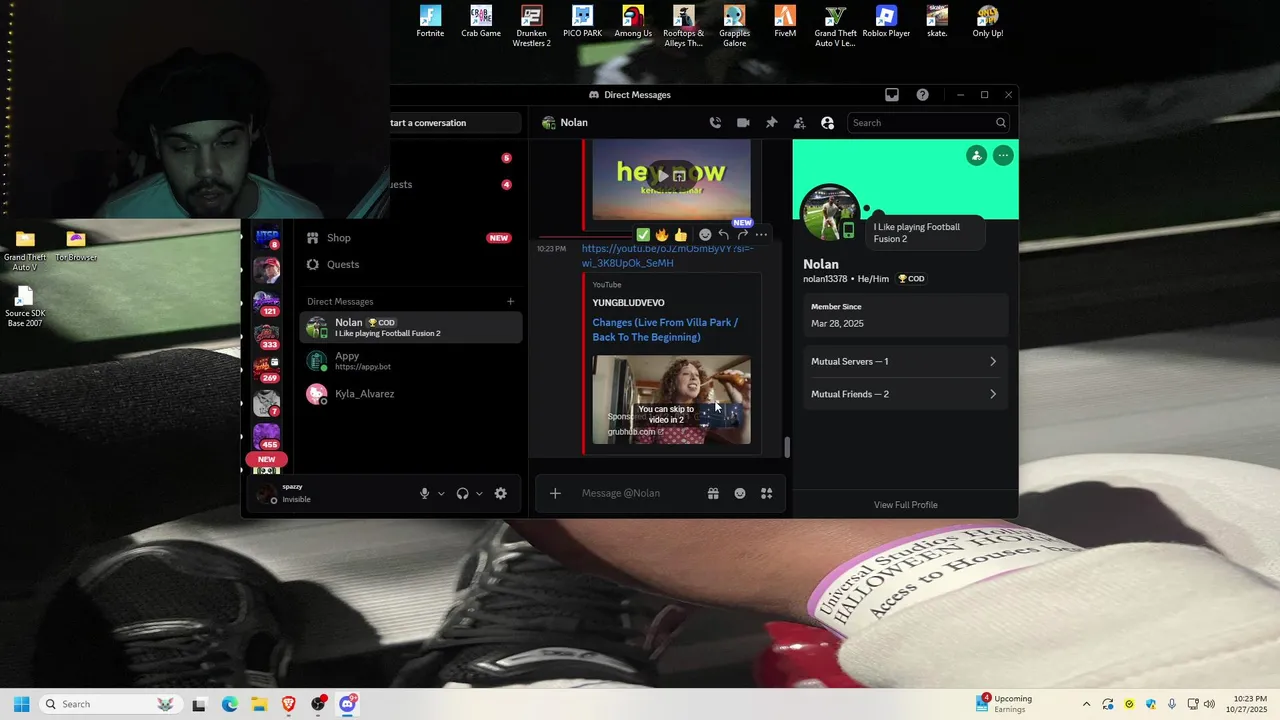Open Roblox Player desktop shortcut
Image resolution: width=1280 pixels, height=720 pixels.
pos(886,21)
